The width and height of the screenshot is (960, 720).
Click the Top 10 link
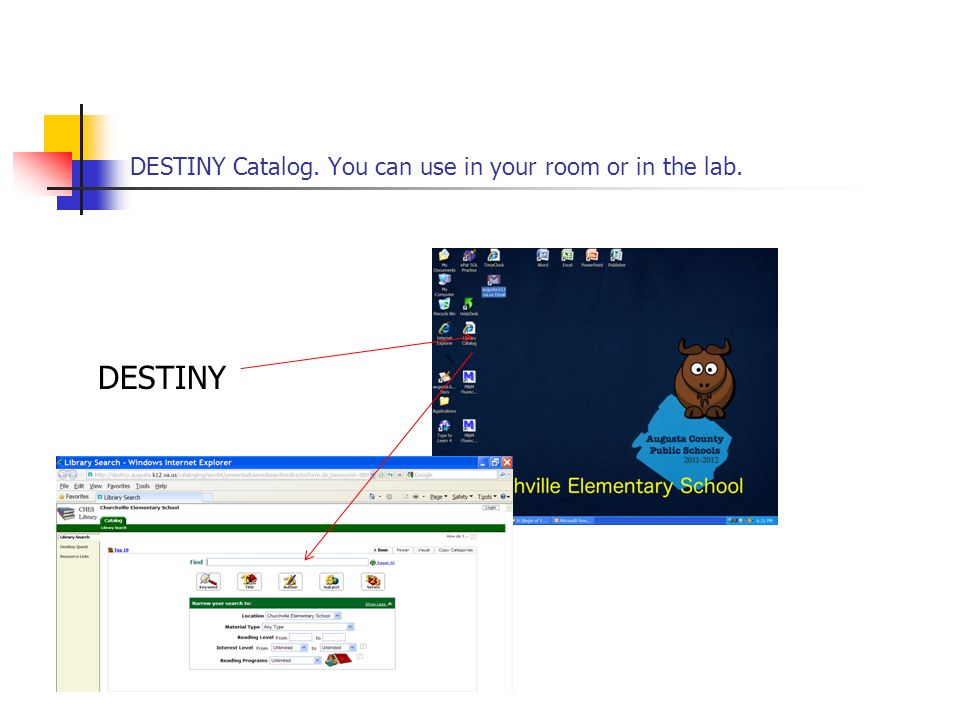coord(119,550)
